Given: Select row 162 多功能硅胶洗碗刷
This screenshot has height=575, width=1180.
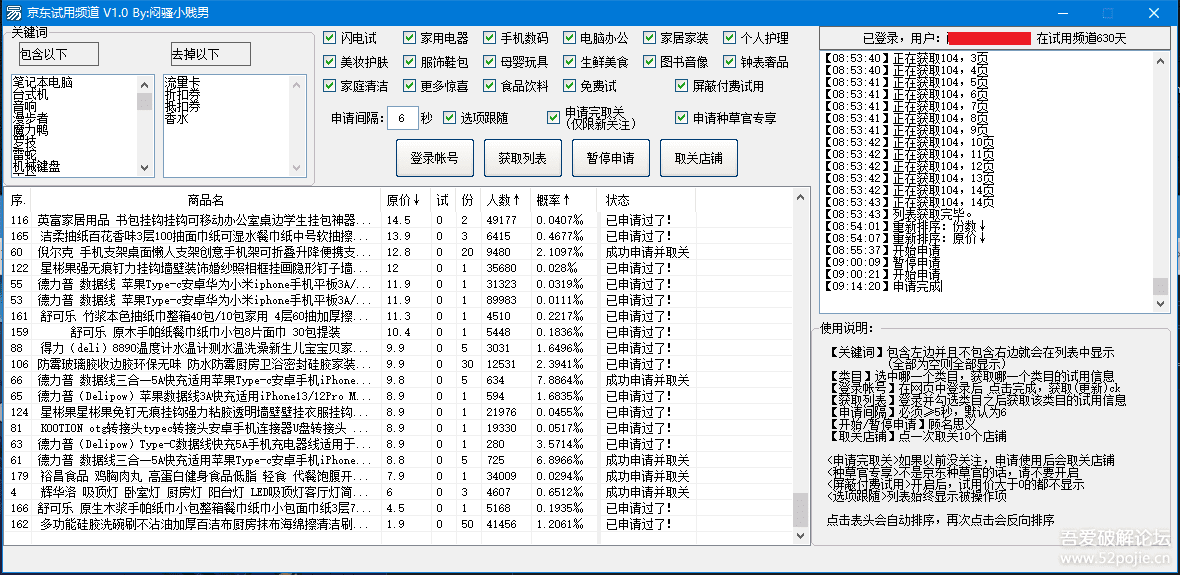Looking at the screenshot, I should [399, 524].
